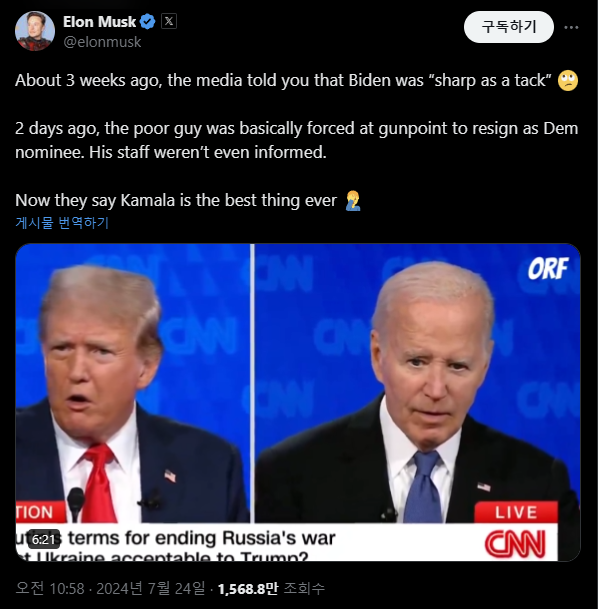Click the 1,568.8만 조회수 view count

pos(271,588)
